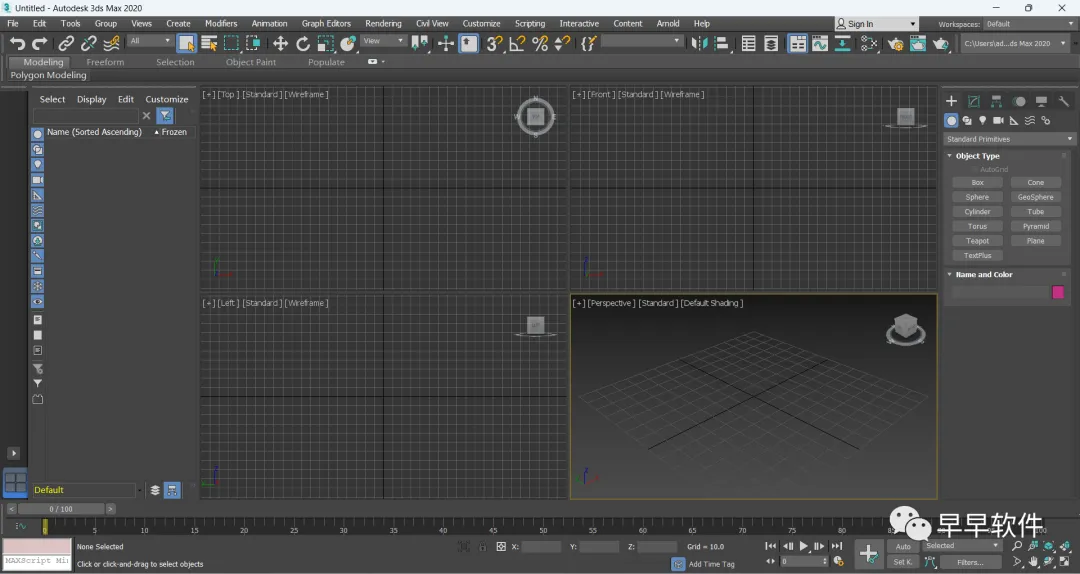Screen dimensions: 1080x574
Task: Click the Mirror tool icon
Action: click(x=699, y=43)
